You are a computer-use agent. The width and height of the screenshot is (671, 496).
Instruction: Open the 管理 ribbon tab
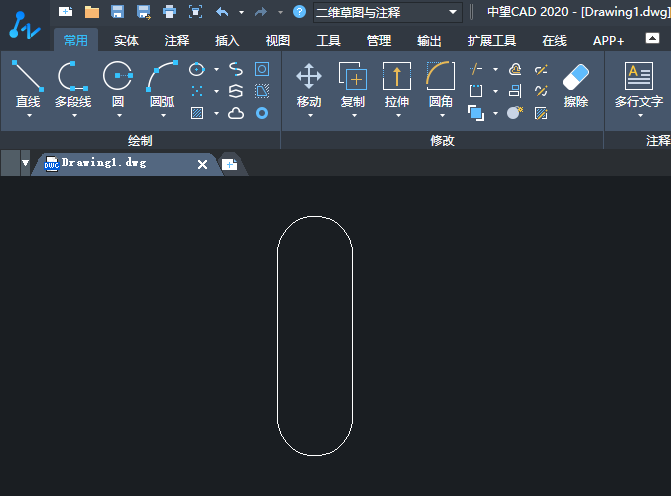pos(379,40)
